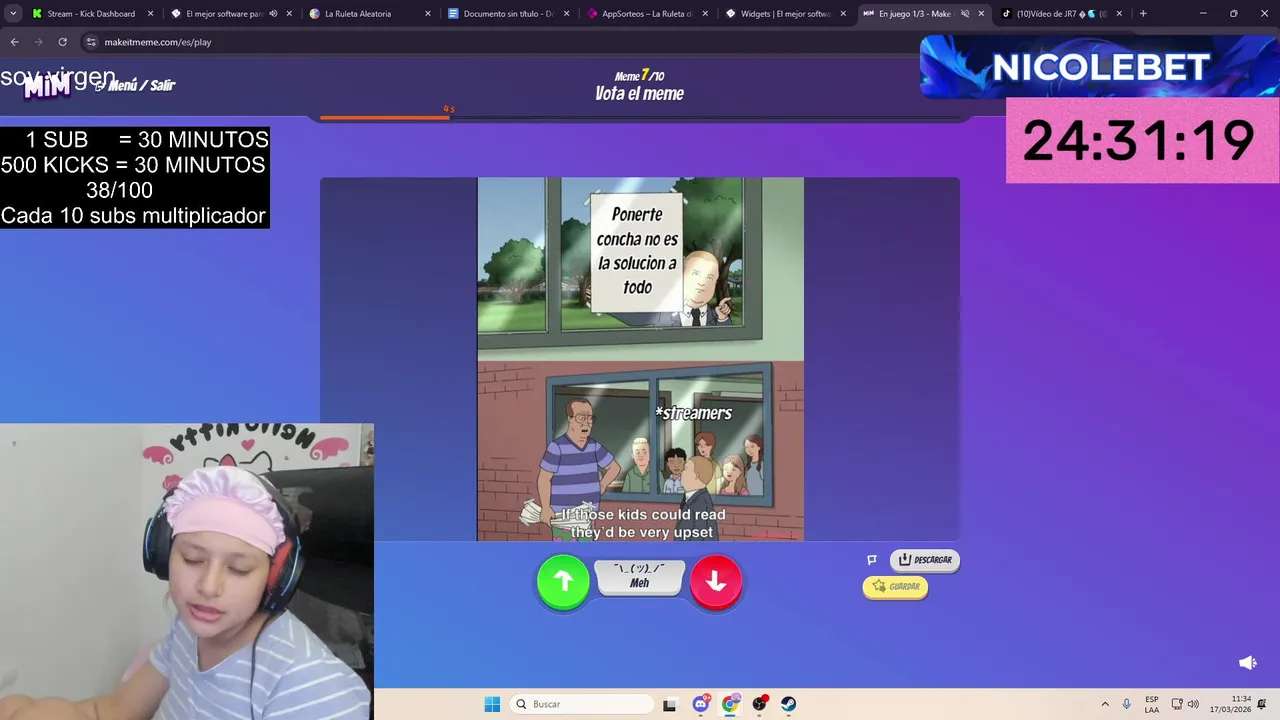Open clock and date 11:34
The image size is (1280, 720).
(x=1230, y=704)
